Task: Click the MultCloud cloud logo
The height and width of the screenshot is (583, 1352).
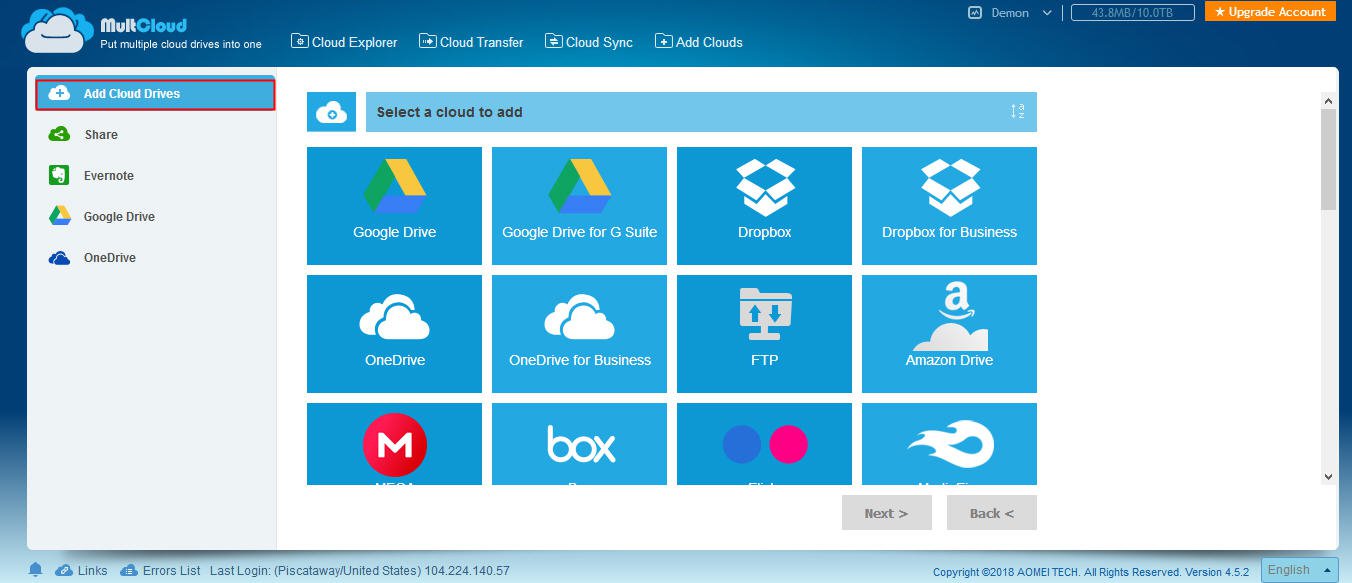Action: [x=58, y=30]
